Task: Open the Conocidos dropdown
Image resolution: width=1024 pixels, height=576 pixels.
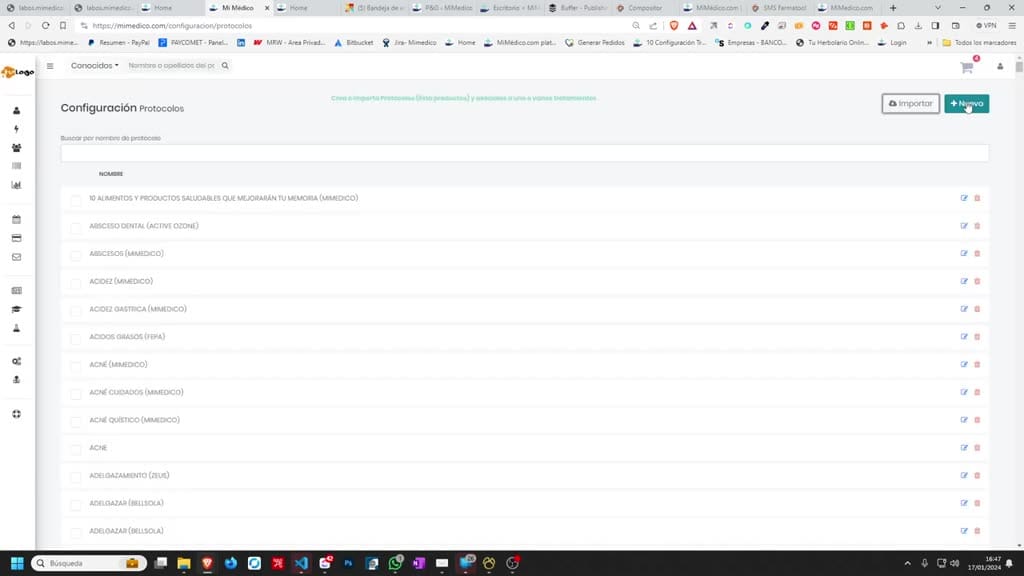Action: click(95, 65)
